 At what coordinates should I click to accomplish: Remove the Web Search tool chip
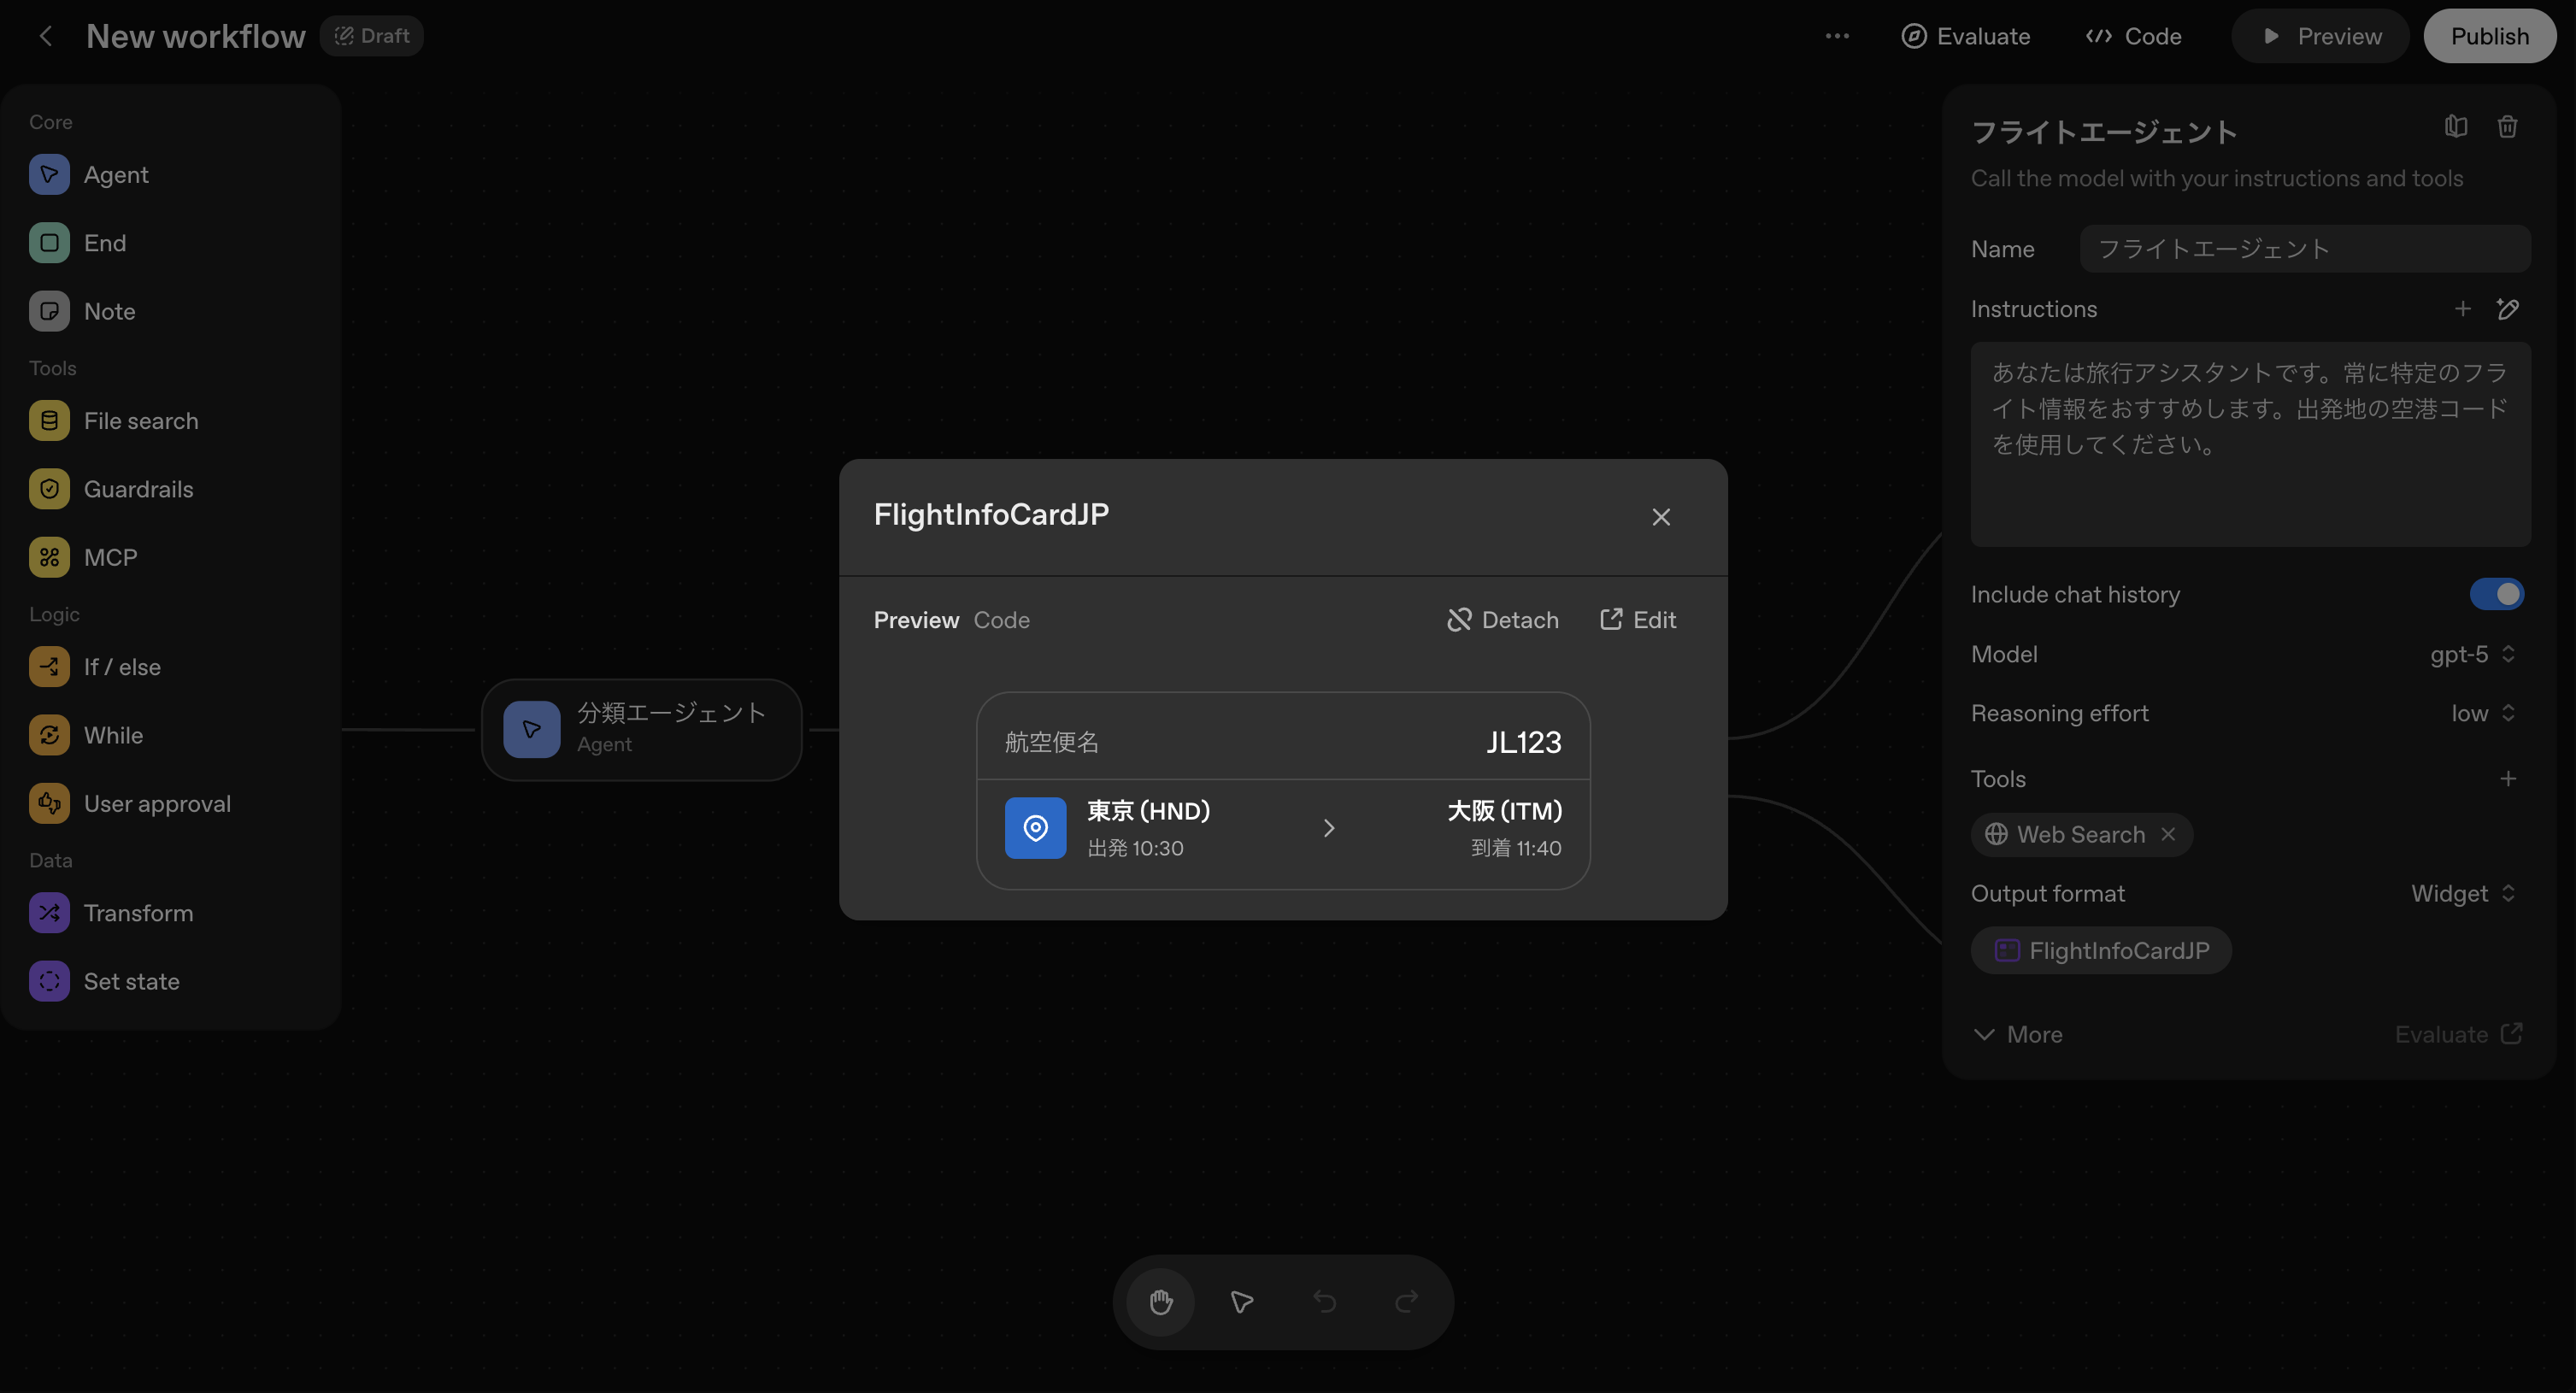[x=2168, y=834]
